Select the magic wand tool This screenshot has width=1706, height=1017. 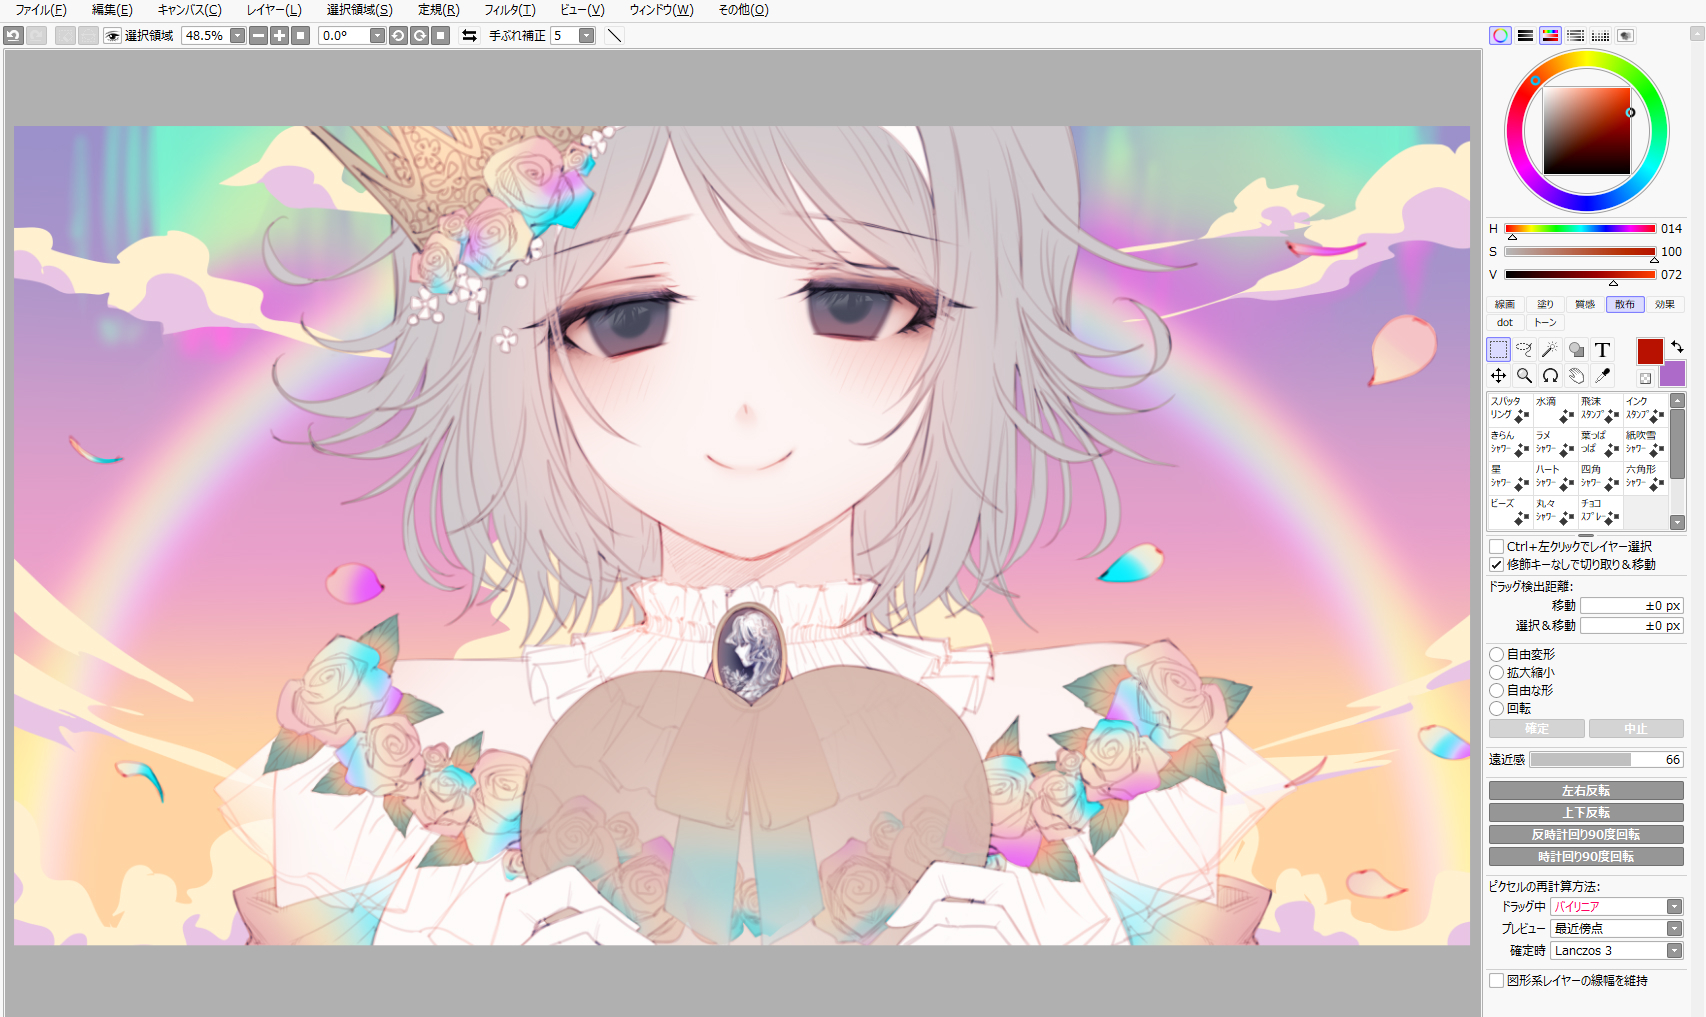tap(1550, 349)
